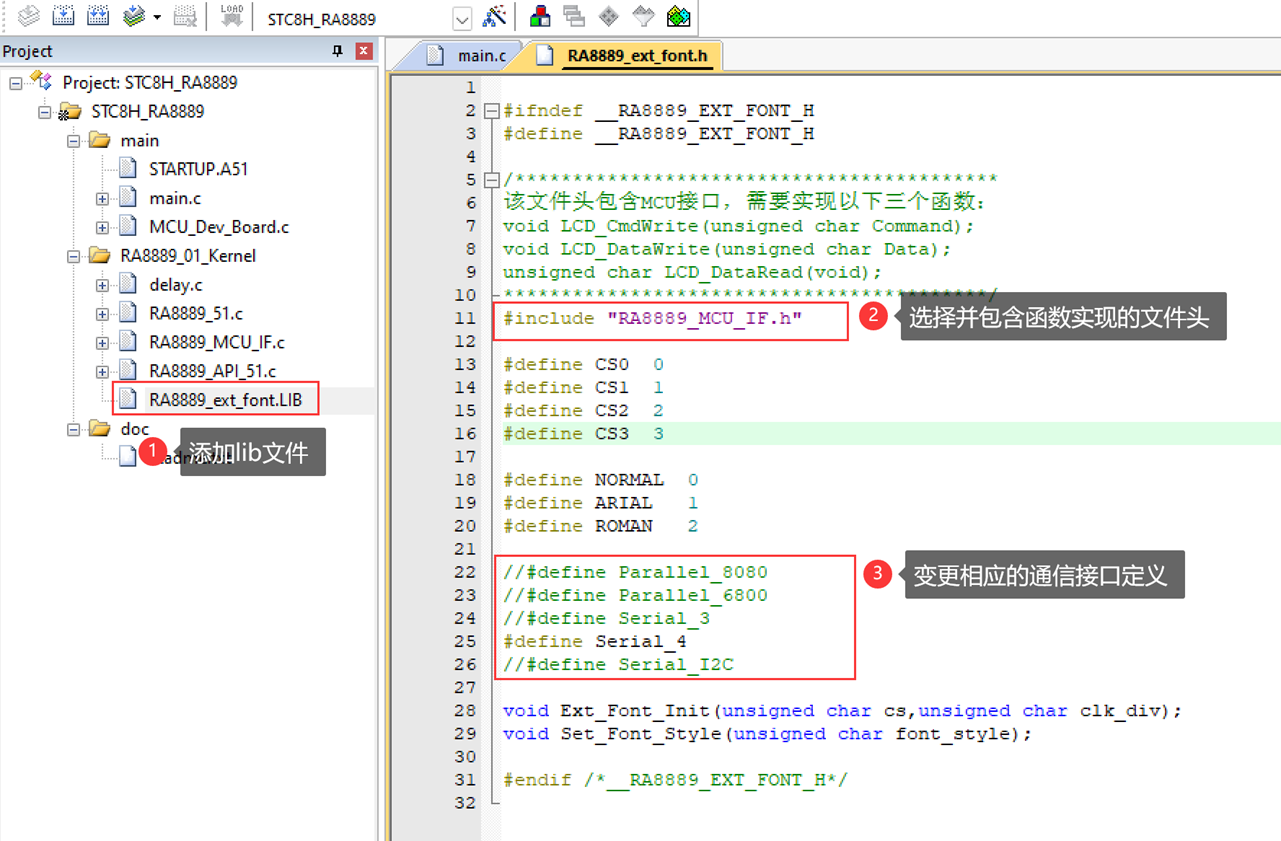This screenshot has height=841, width=1281.
Task: Select STARTUP.A51 file in project tree
Action: coord(198,169)
